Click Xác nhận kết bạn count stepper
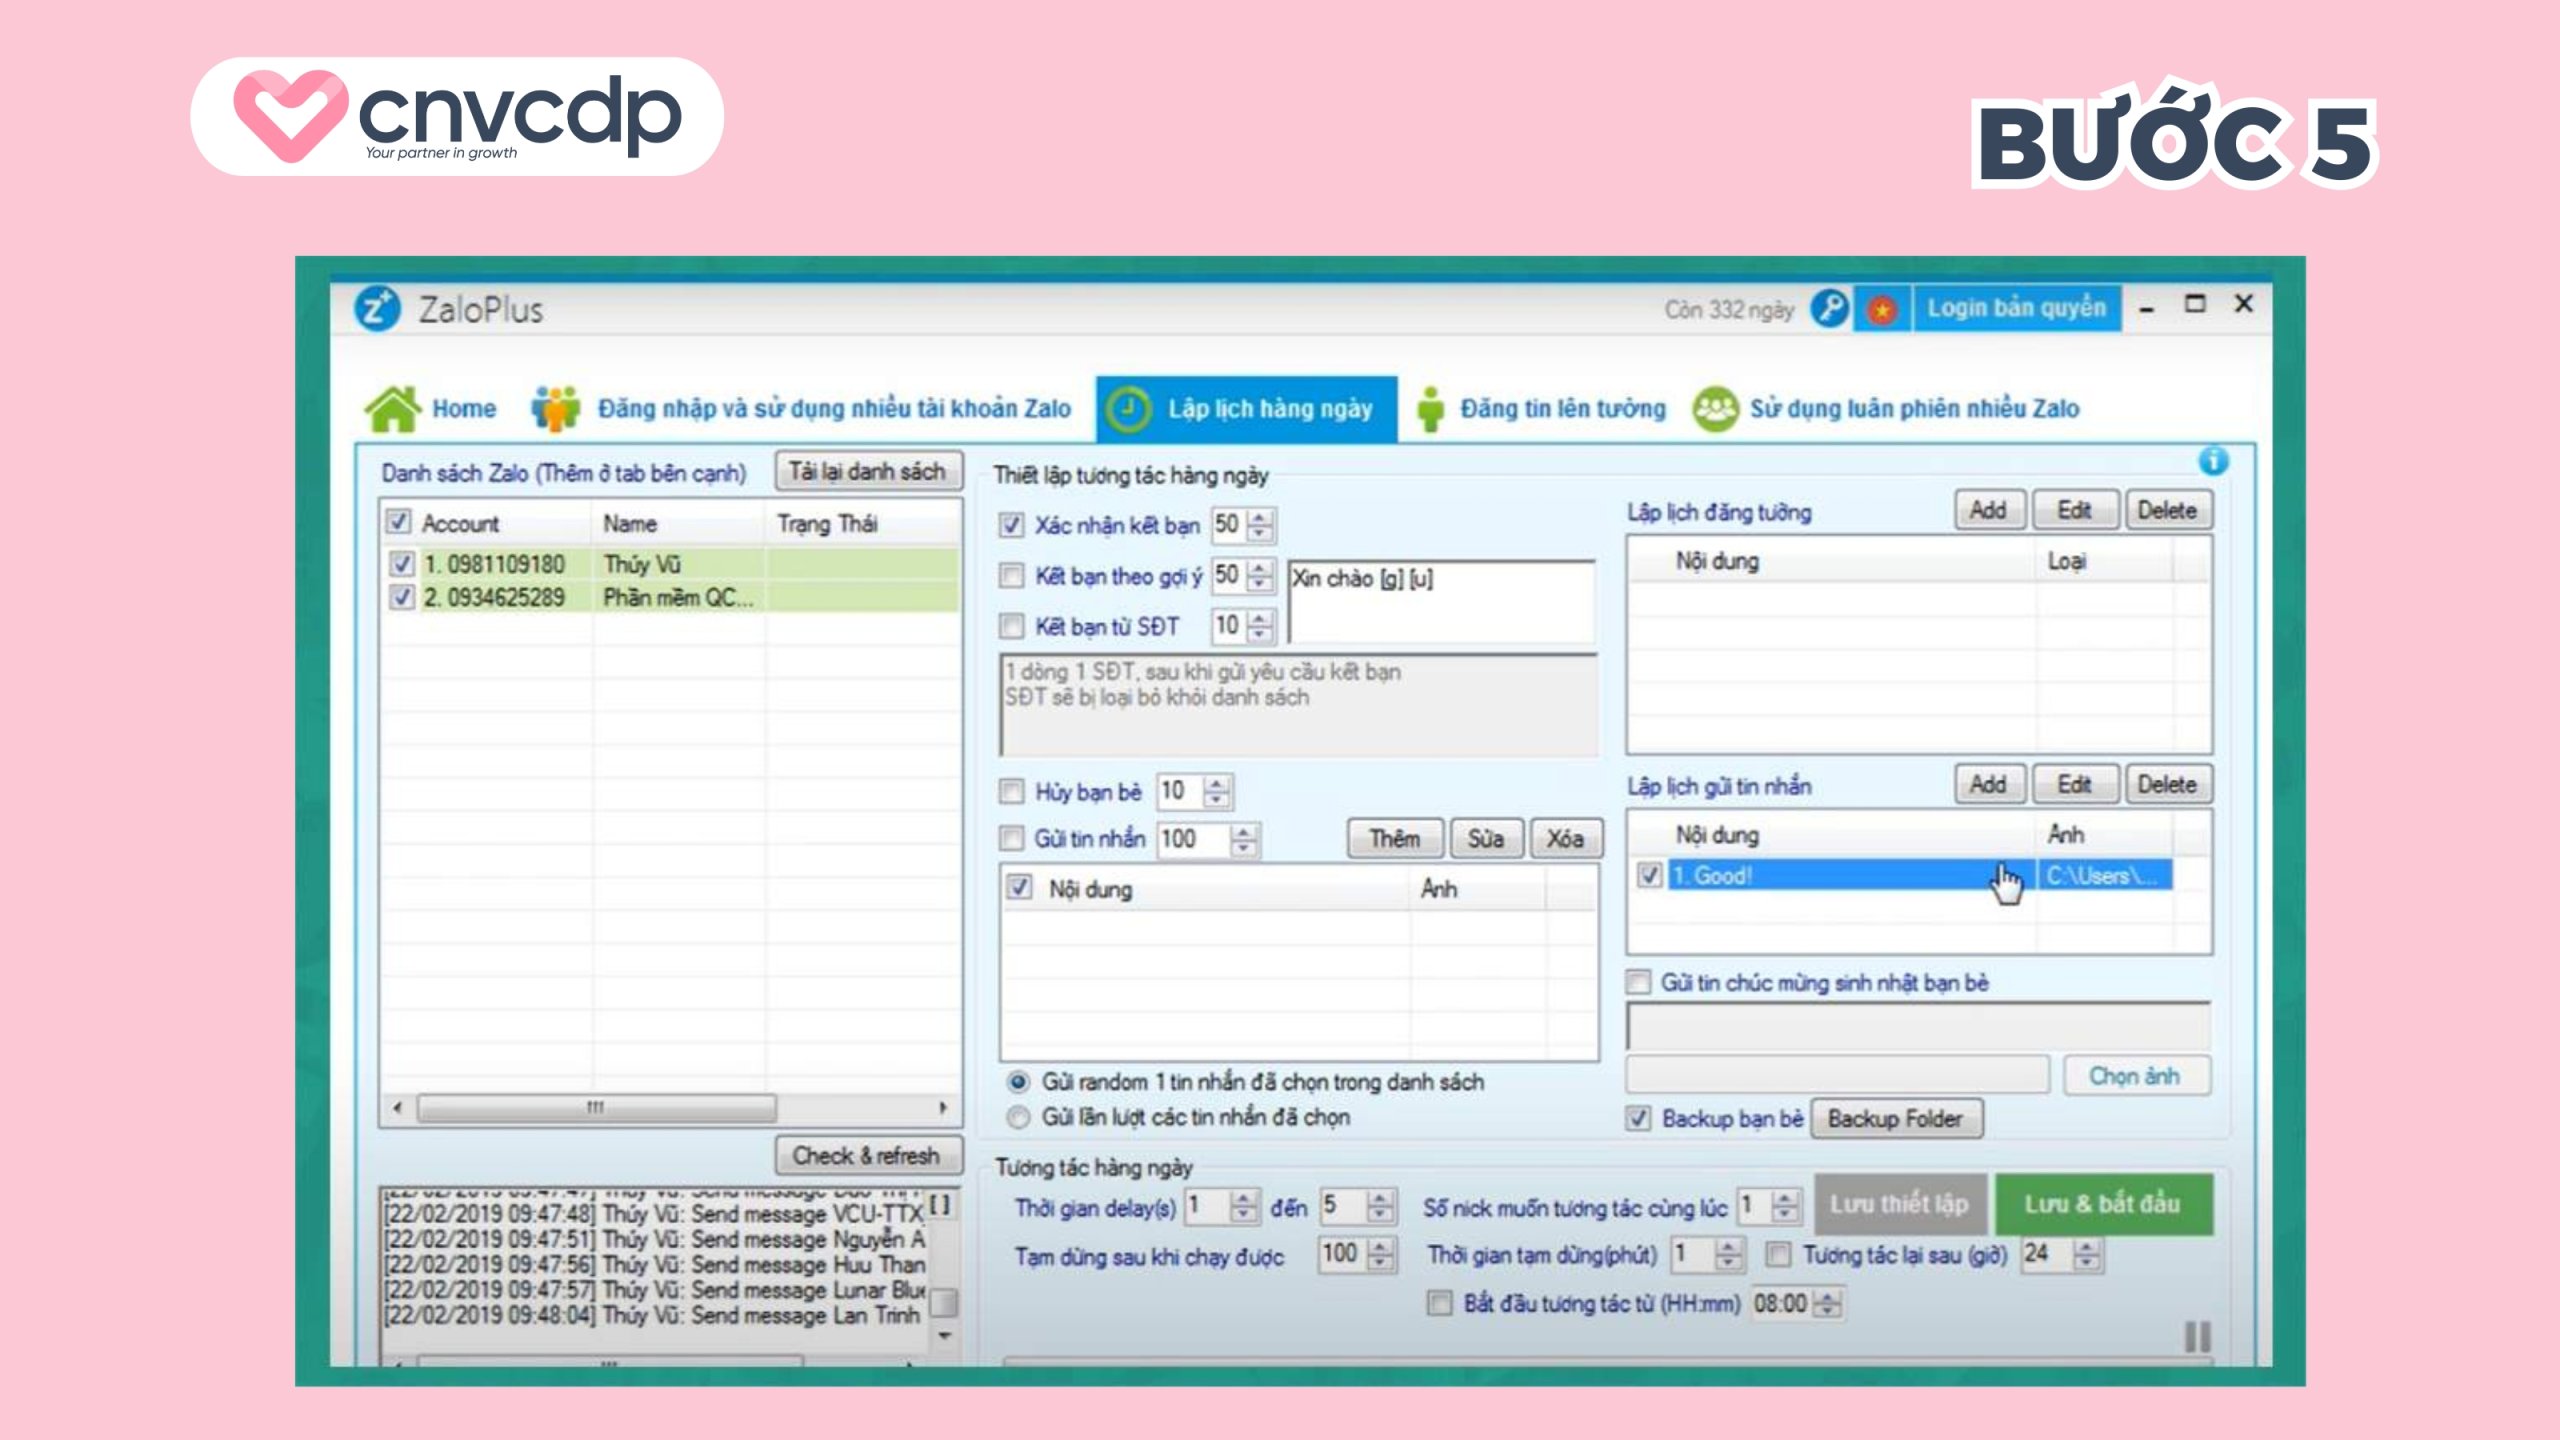2560x1440 pixels. click(x=1260, y=524)
